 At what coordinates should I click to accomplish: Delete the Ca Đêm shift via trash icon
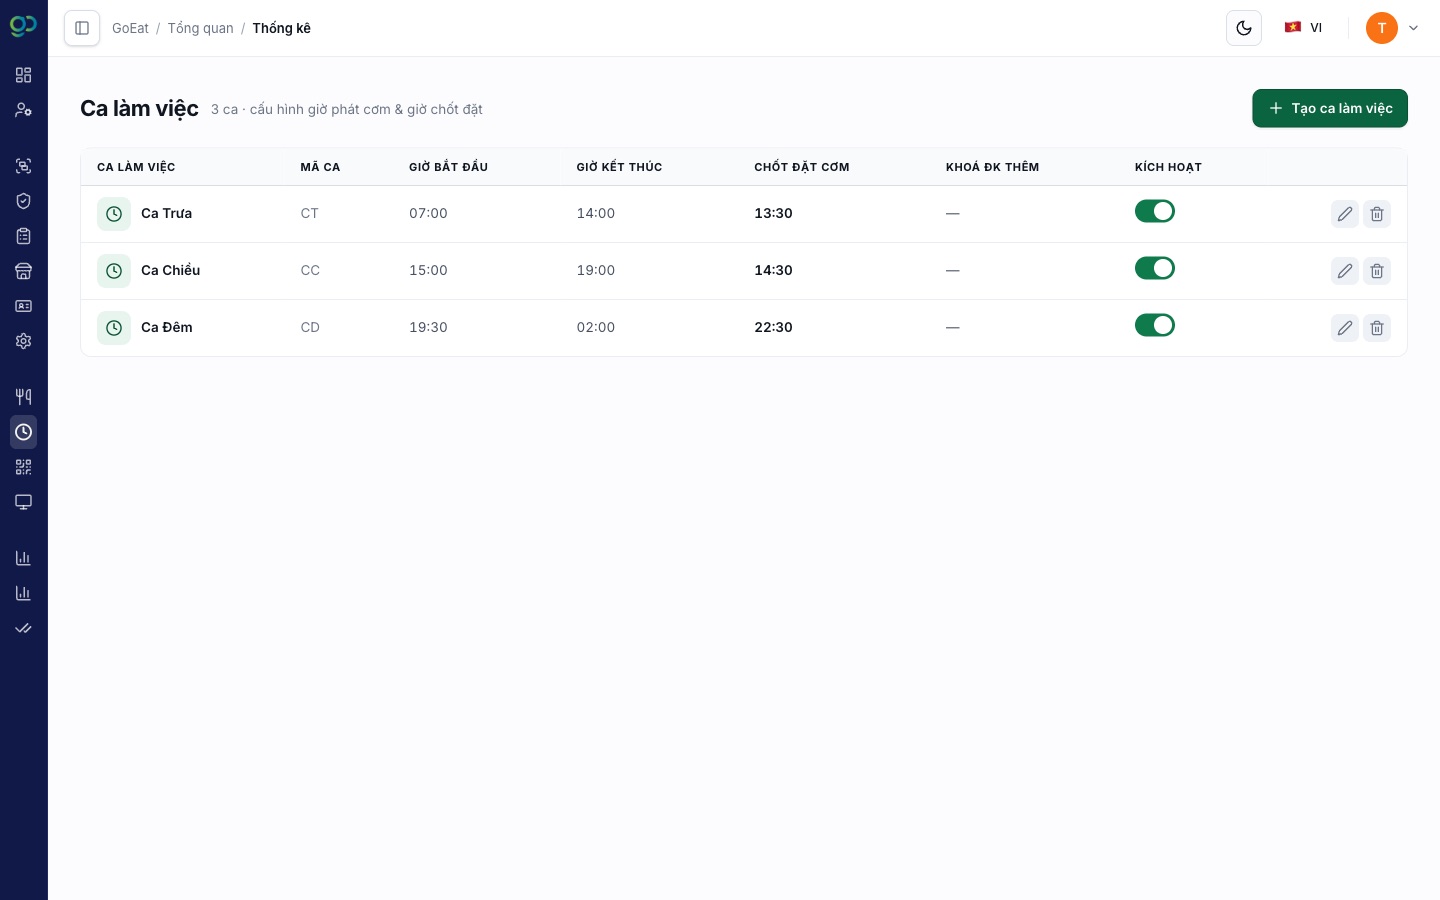pos(1377,328)
